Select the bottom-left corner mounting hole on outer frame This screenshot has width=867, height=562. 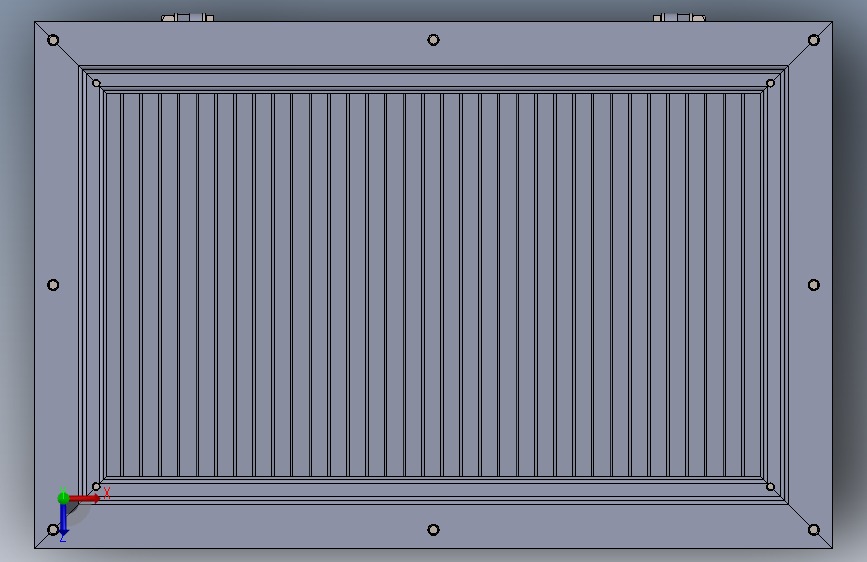click(x=53, y=530)
